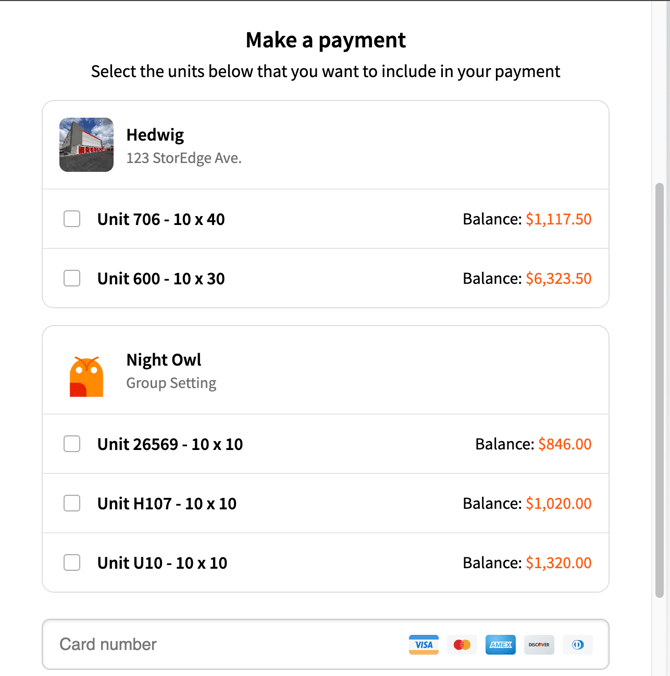Click the page vertical scrollbar thumb

point(659,390)
